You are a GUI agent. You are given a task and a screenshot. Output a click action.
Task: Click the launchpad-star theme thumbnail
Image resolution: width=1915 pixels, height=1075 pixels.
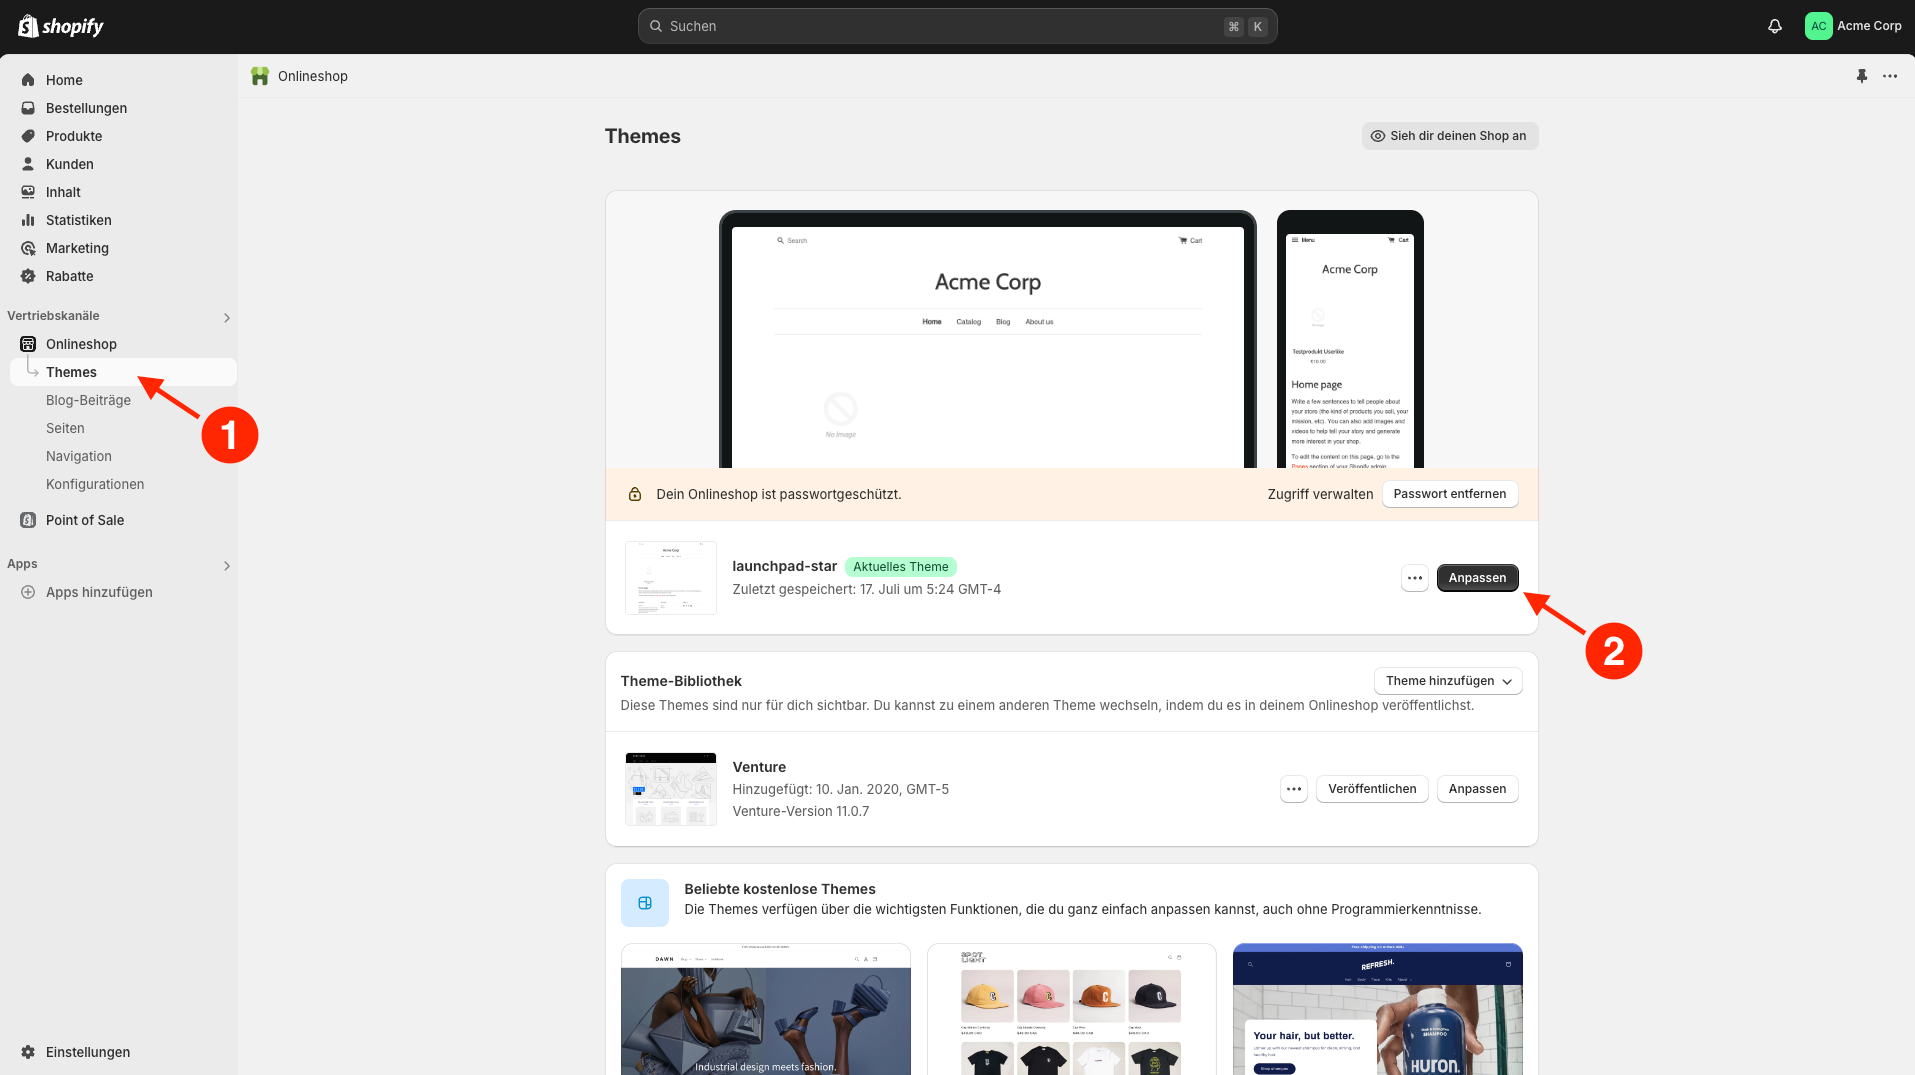(670, 578)
